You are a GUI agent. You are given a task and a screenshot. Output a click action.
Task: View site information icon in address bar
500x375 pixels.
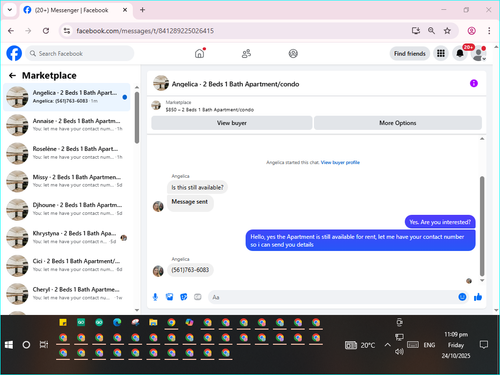click(67, 31)
